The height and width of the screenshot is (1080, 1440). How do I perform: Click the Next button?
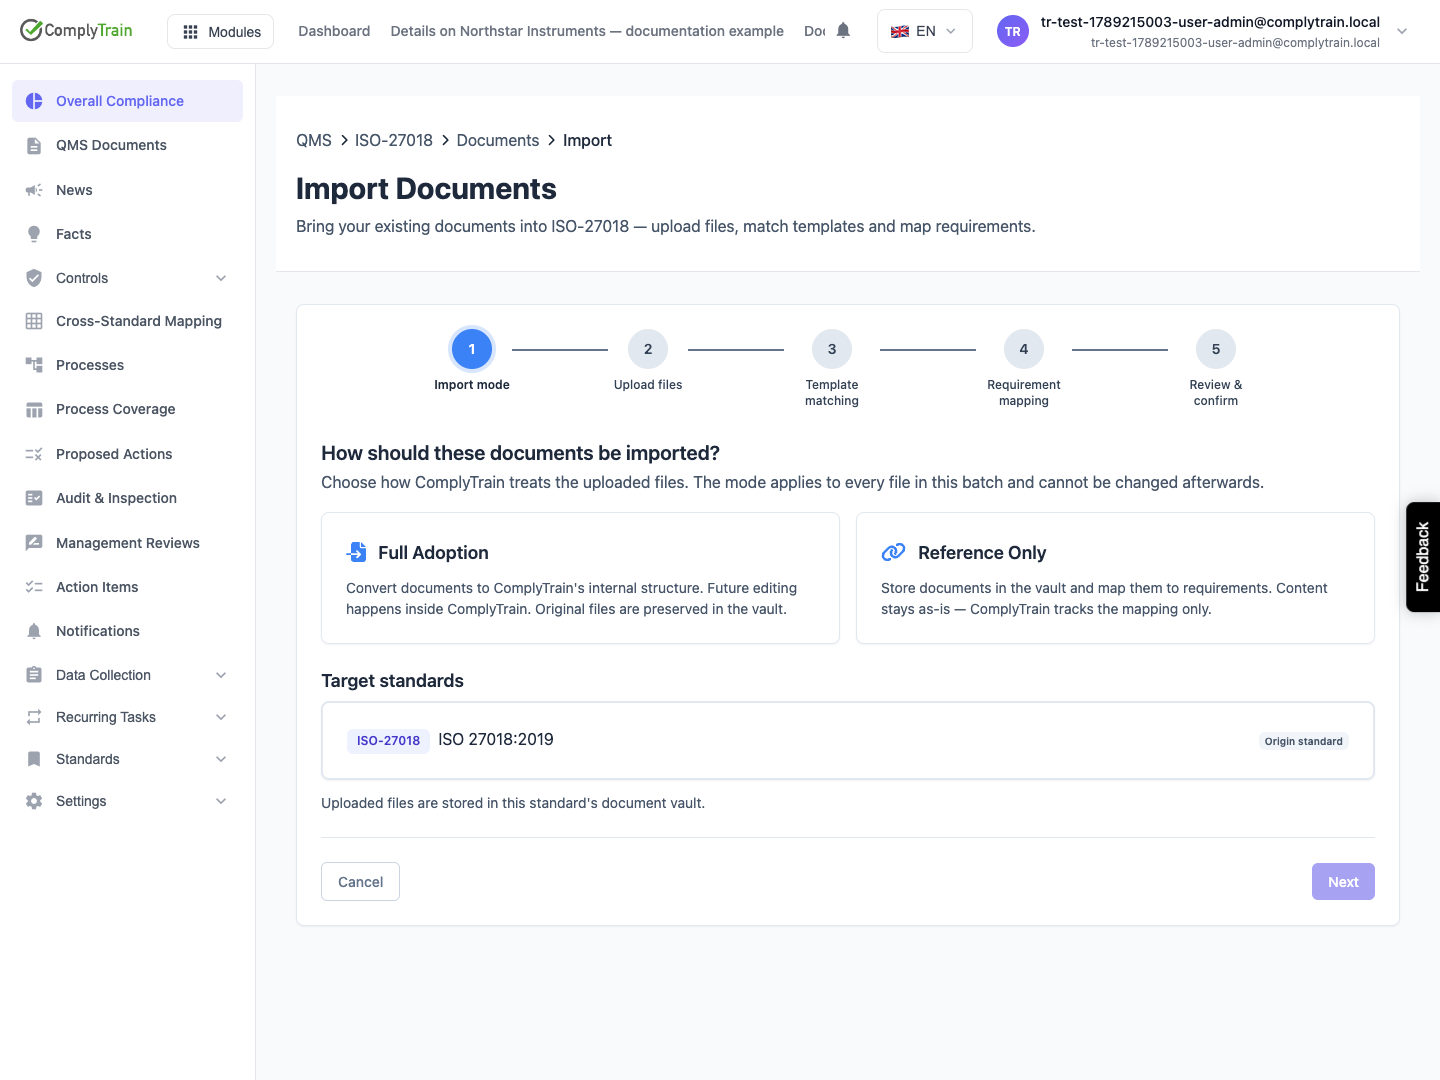(1343, 882)
